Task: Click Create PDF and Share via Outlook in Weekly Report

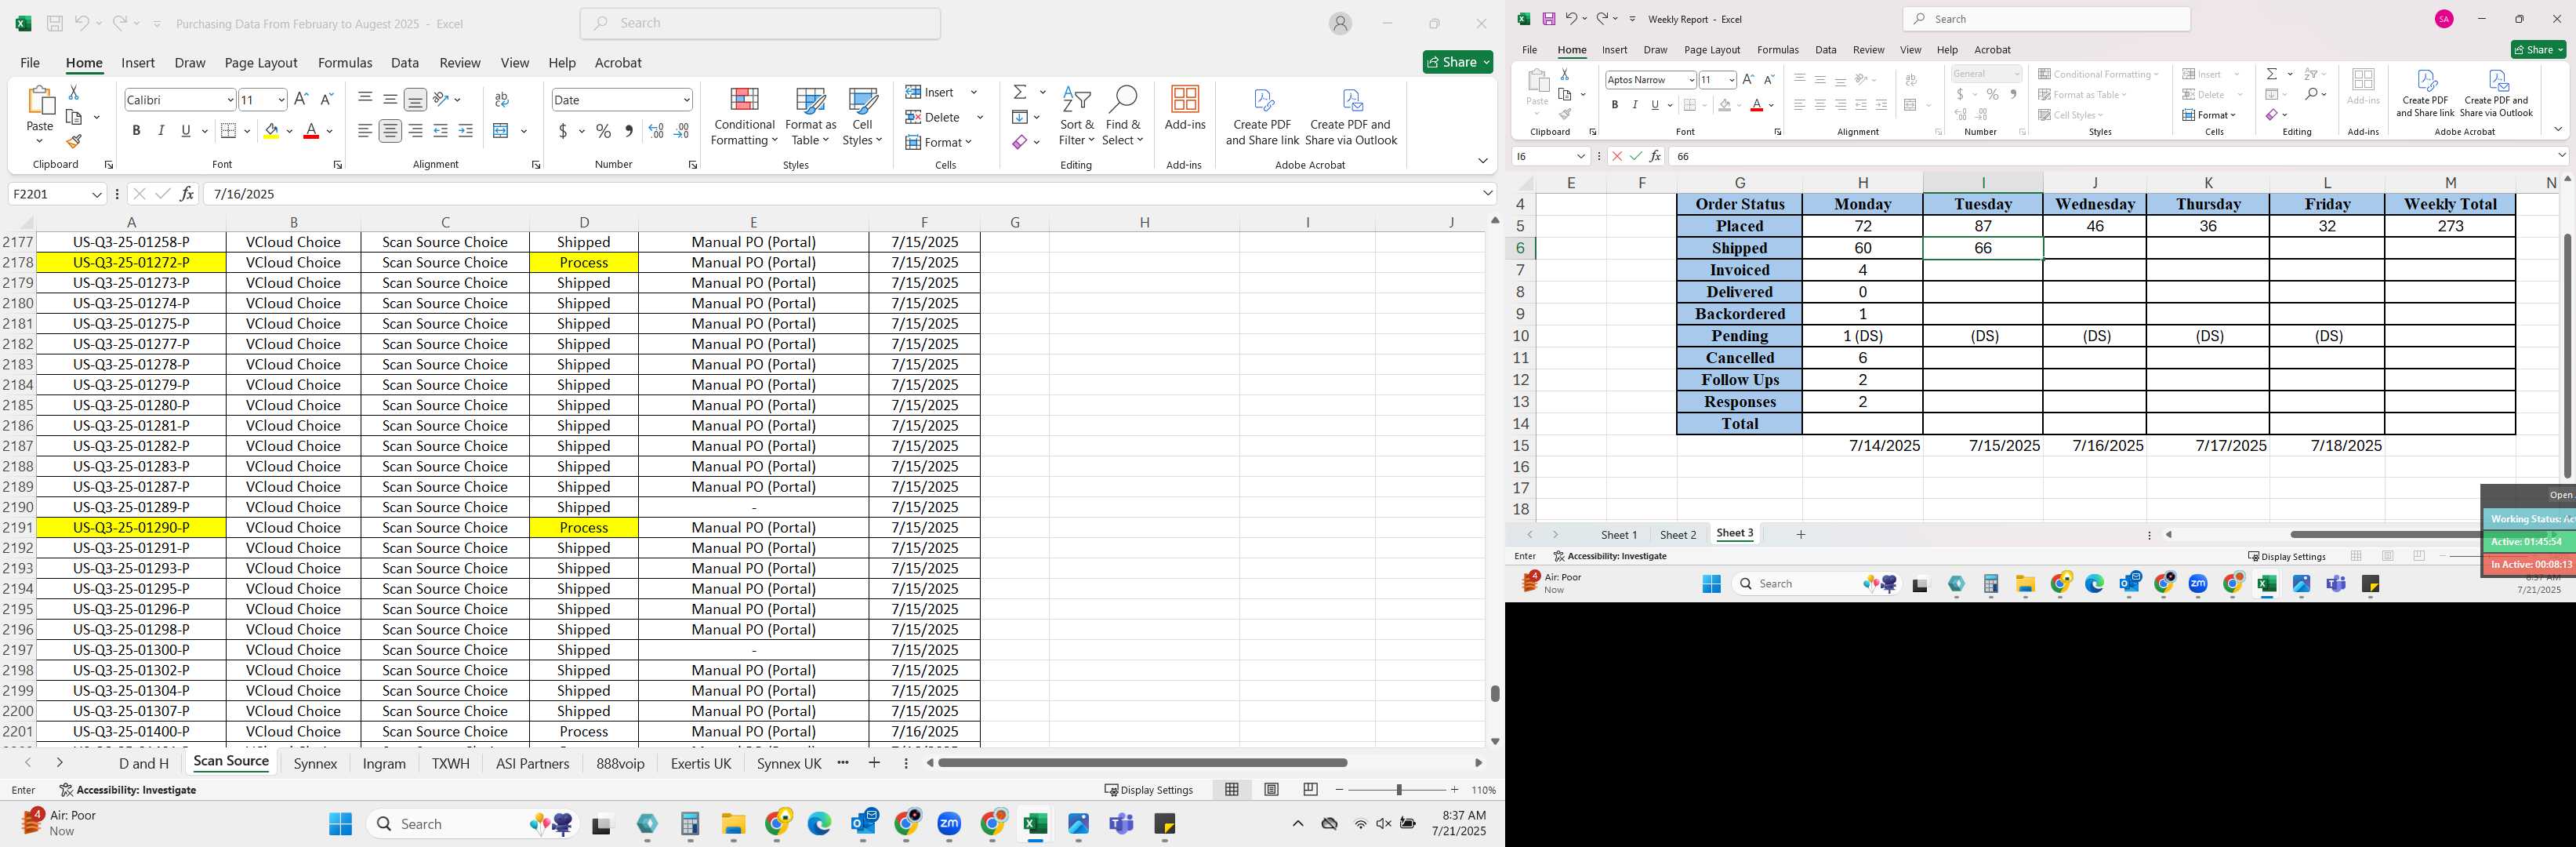Action: (x=2496, y=94)
